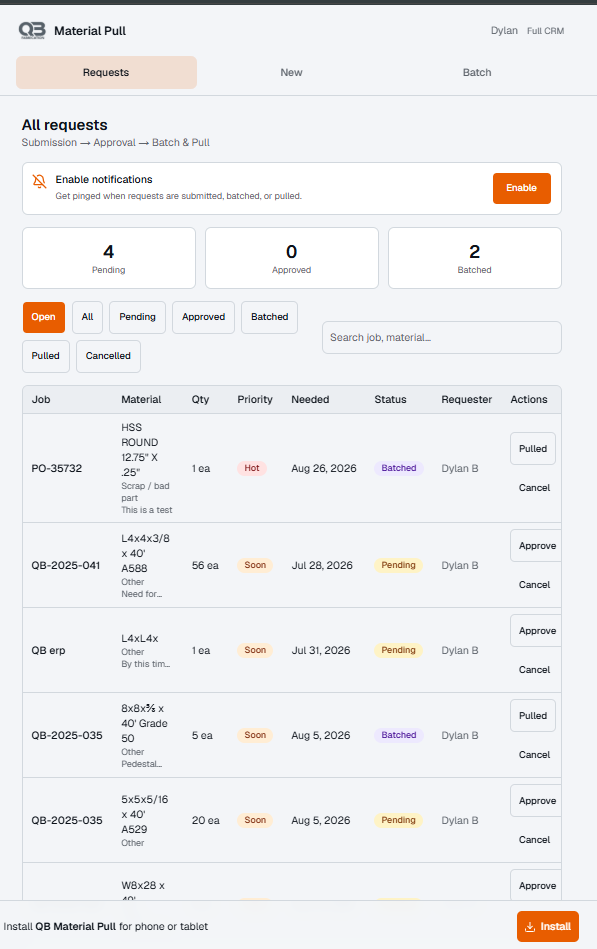
Task: Approve the W8x28 request
Action: [536, 885]
